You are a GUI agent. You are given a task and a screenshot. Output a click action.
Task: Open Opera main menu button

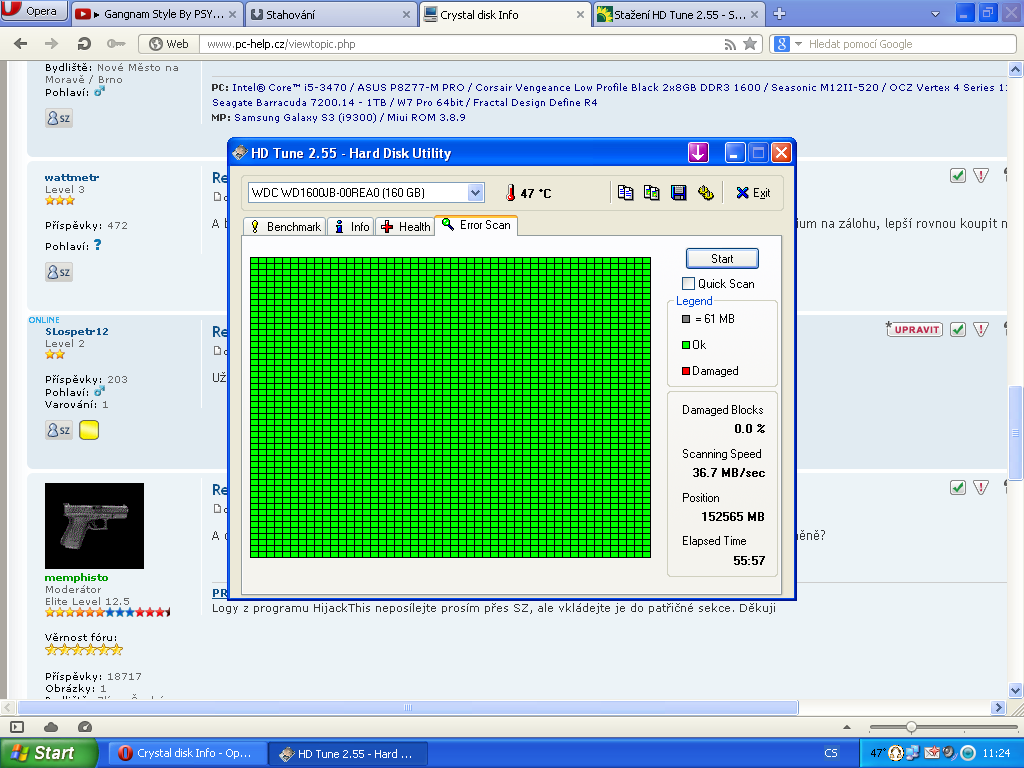[34, 10]
